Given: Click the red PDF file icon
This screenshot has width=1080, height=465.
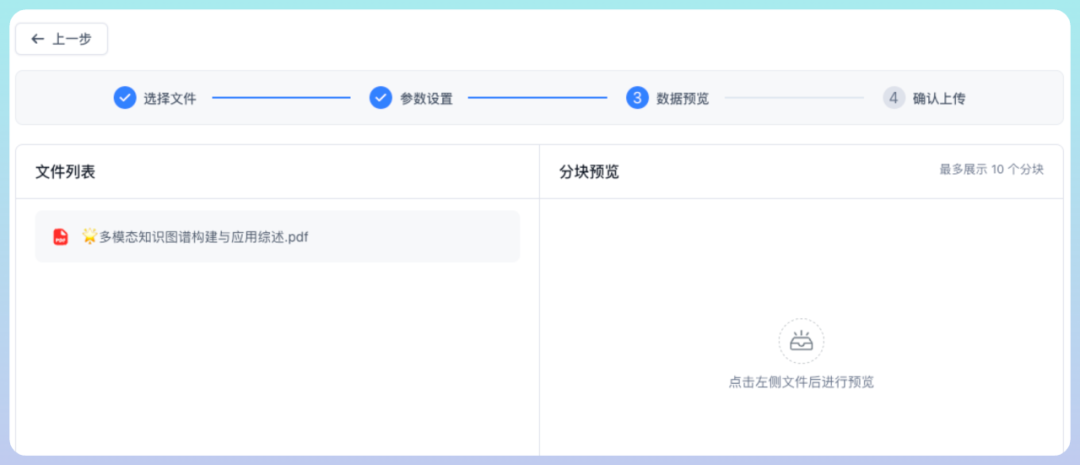Looking at the screenshot, I should point(61,237).
